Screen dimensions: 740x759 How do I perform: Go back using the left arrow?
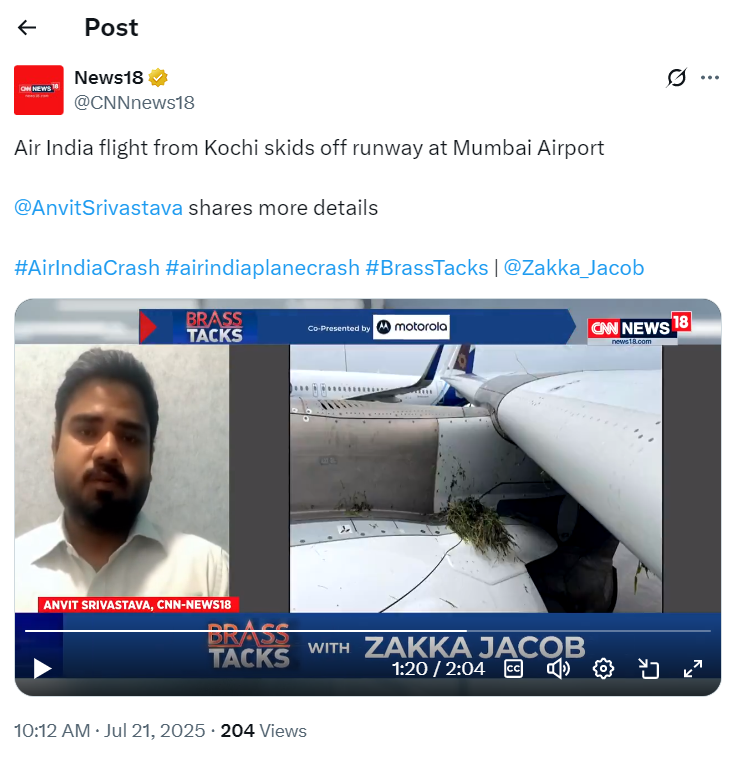[27, 27]
